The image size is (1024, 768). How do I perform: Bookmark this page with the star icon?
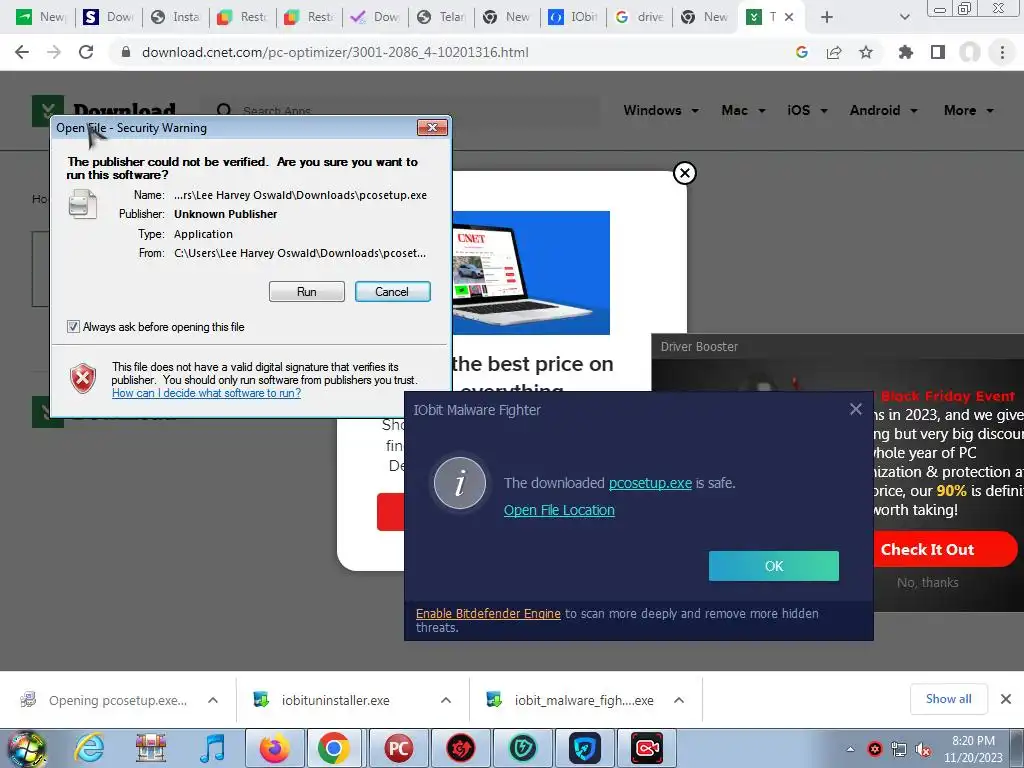tap(866, 52)
